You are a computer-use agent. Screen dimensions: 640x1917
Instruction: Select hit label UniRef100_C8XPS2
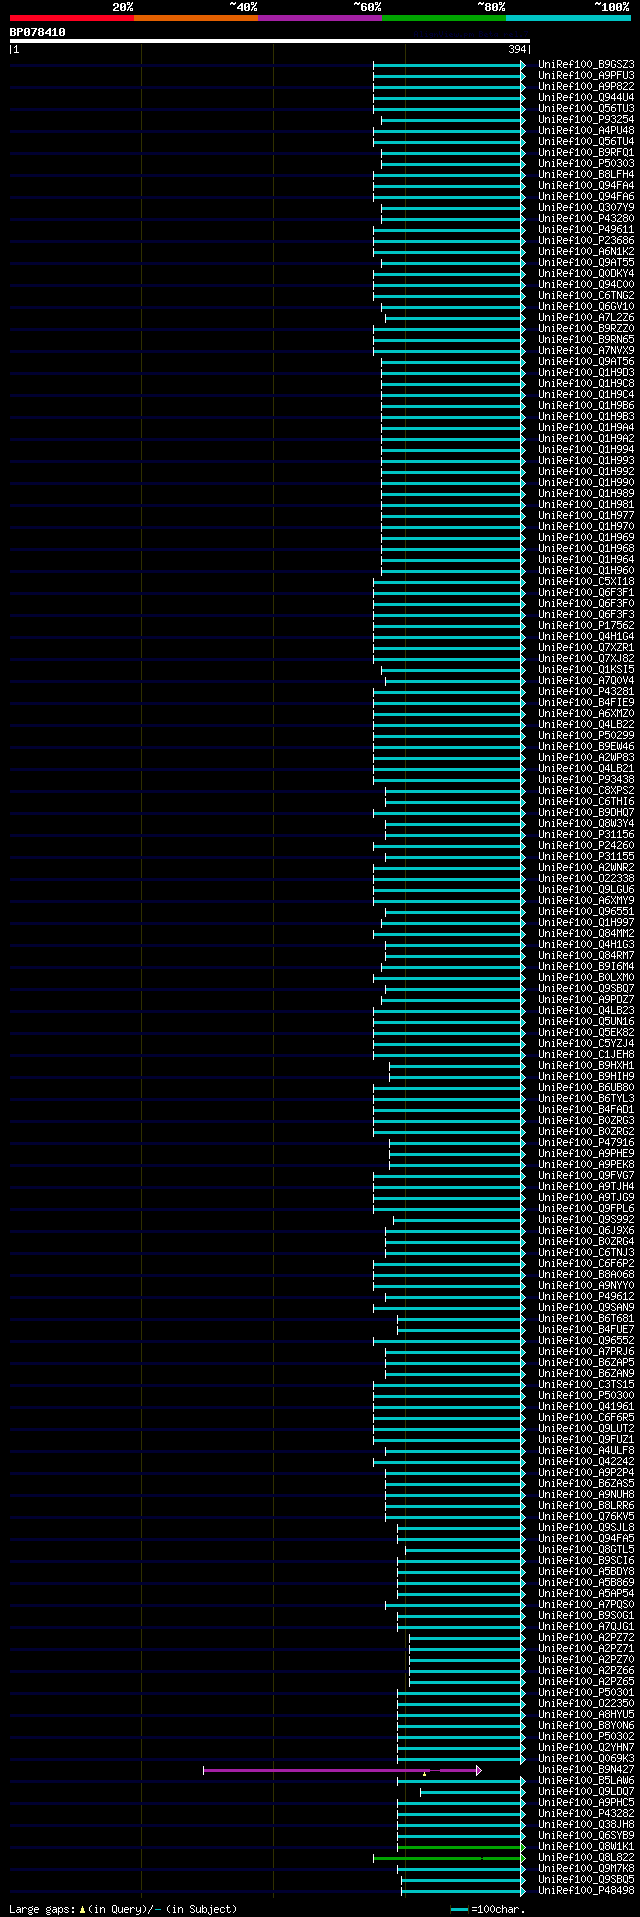click(586, 790)
